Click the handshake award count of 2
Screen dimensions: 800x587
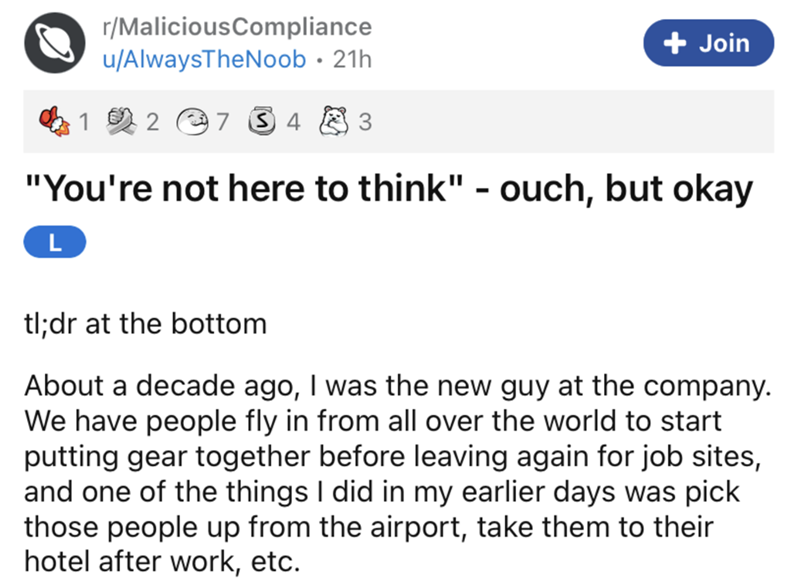point(152,124)
